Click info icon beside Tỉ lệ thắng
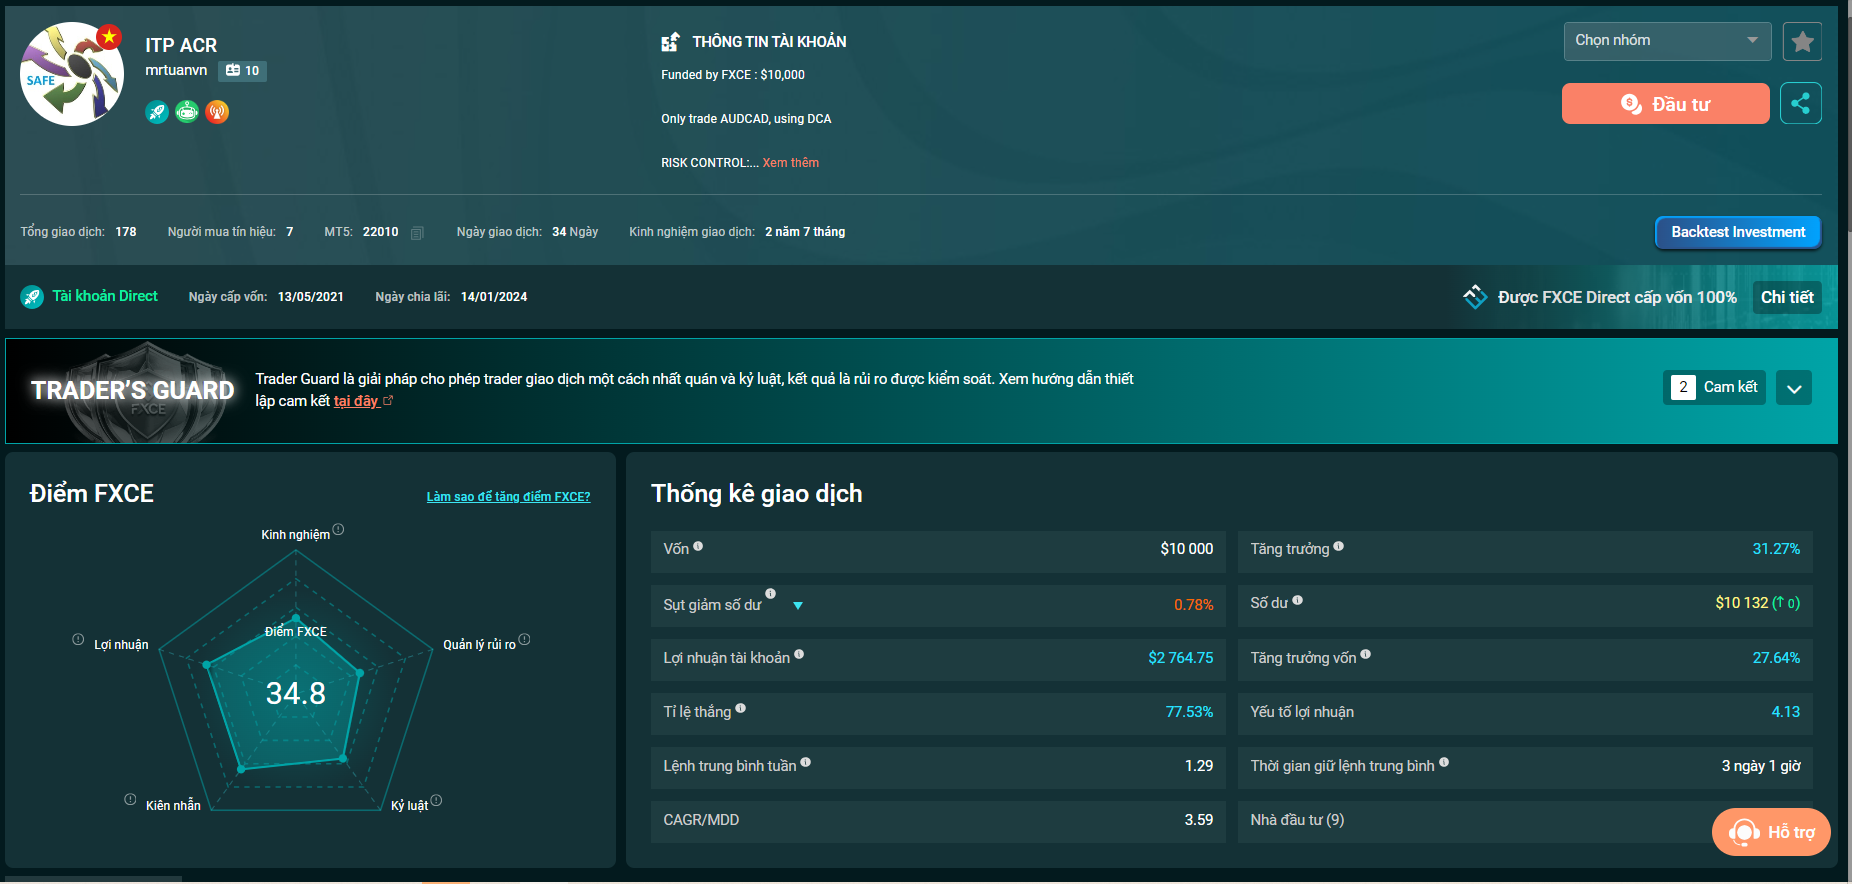1852x884 pixels. 740,709
